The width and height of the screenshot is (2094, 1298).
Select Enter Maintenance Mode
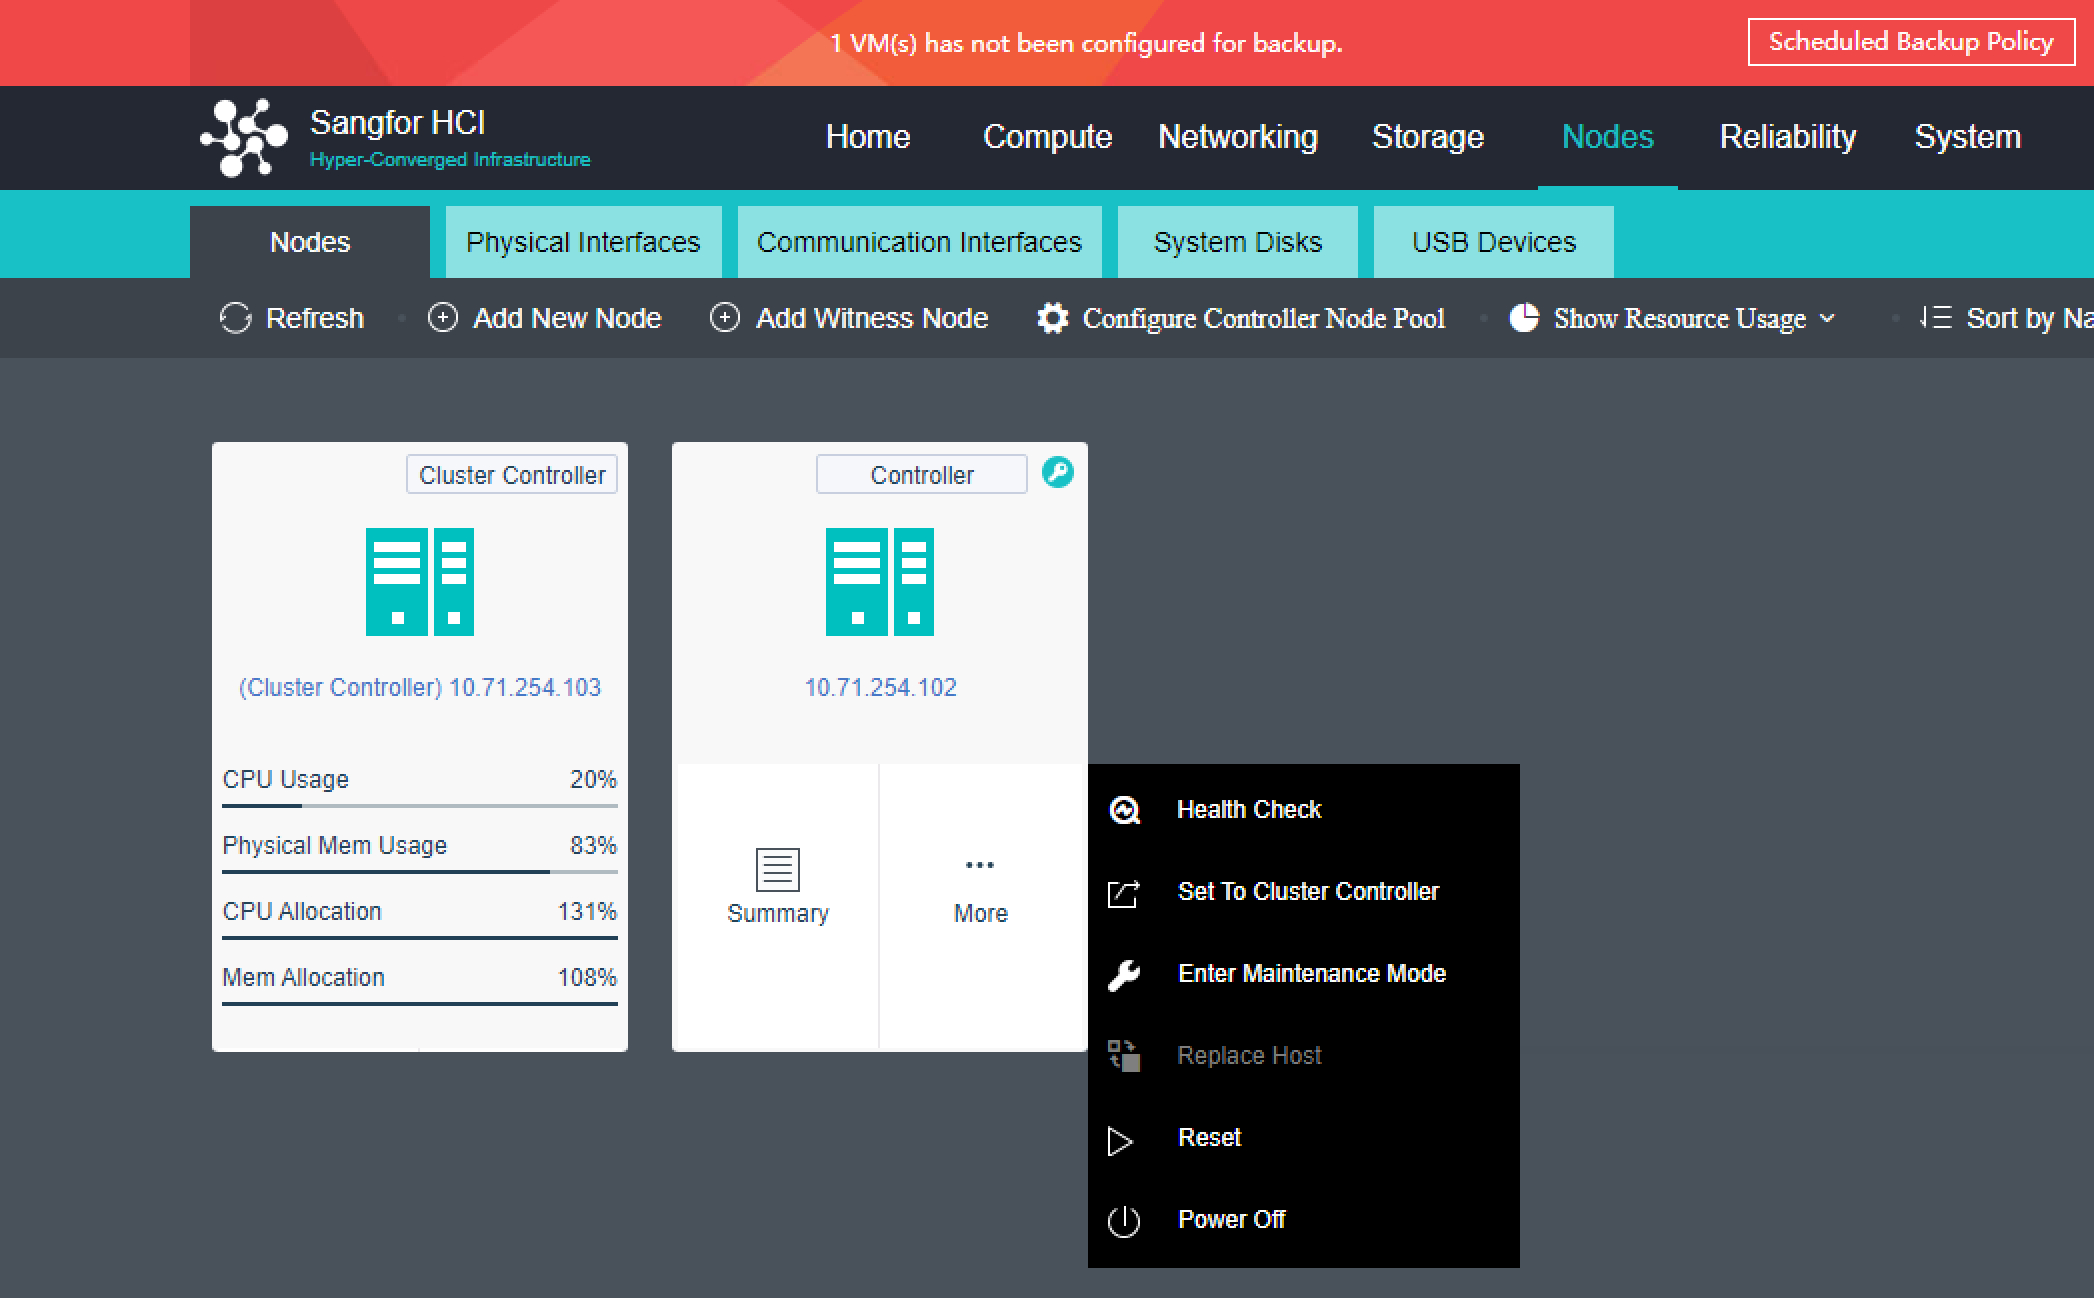click(1304, 974)
